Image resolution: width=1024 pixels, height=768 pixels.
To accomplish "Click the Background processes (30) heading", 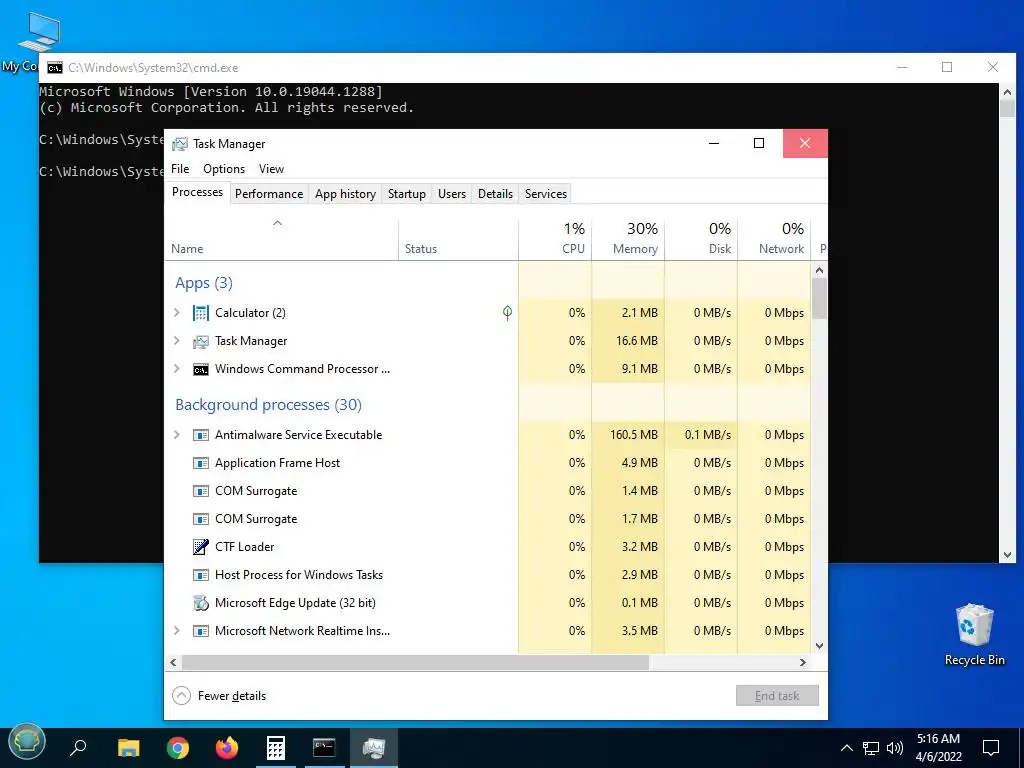I will click(x=268, y=405).
